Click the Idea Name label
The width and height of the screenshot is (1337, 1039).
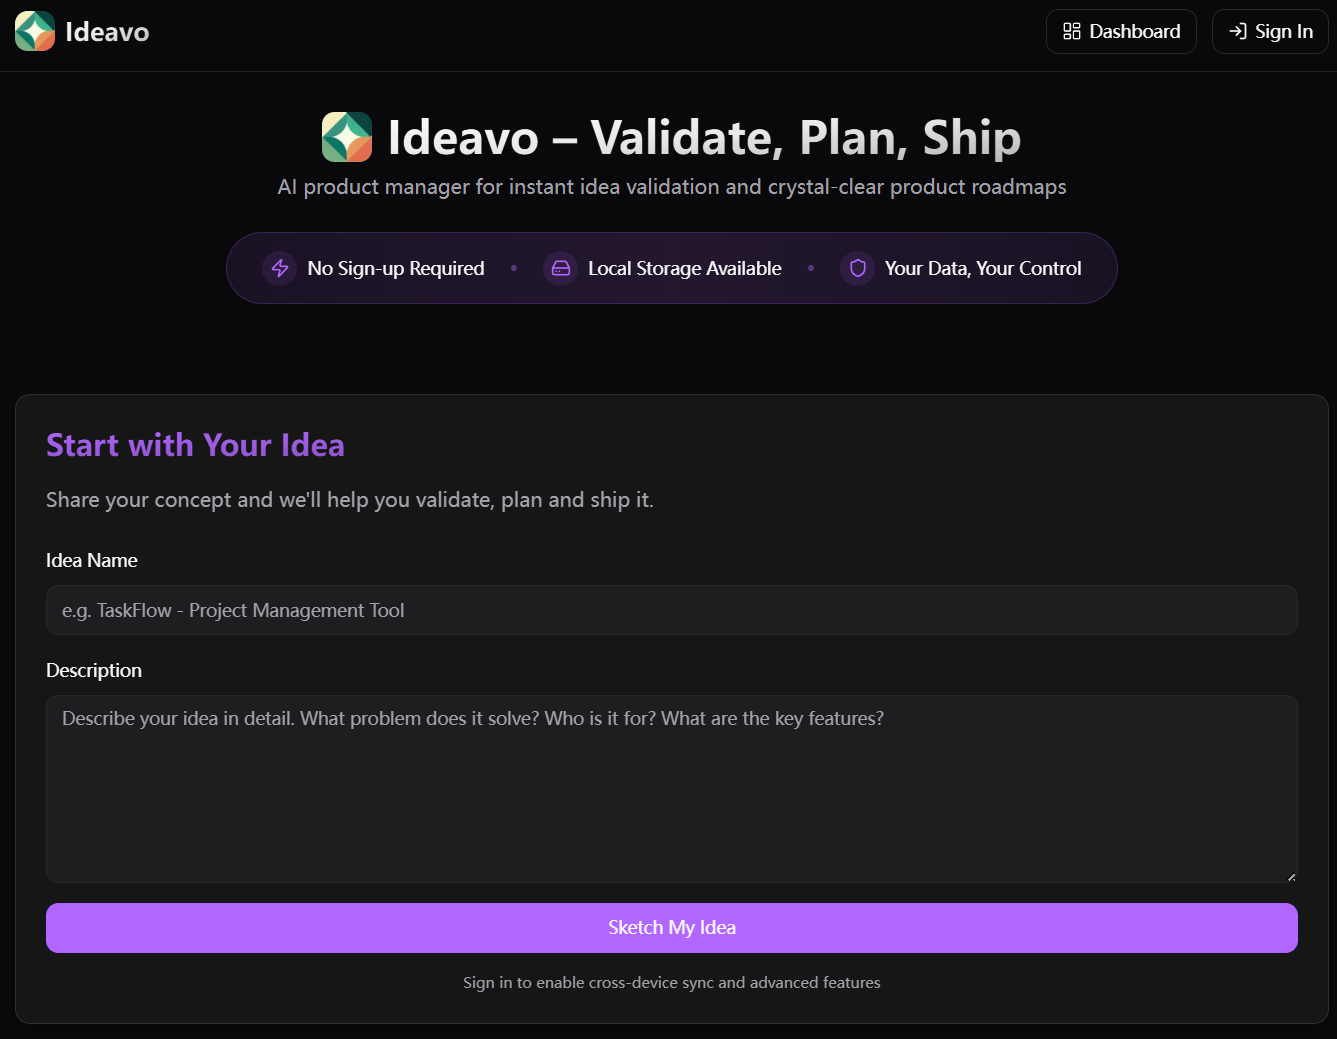(x=92, y=560)
